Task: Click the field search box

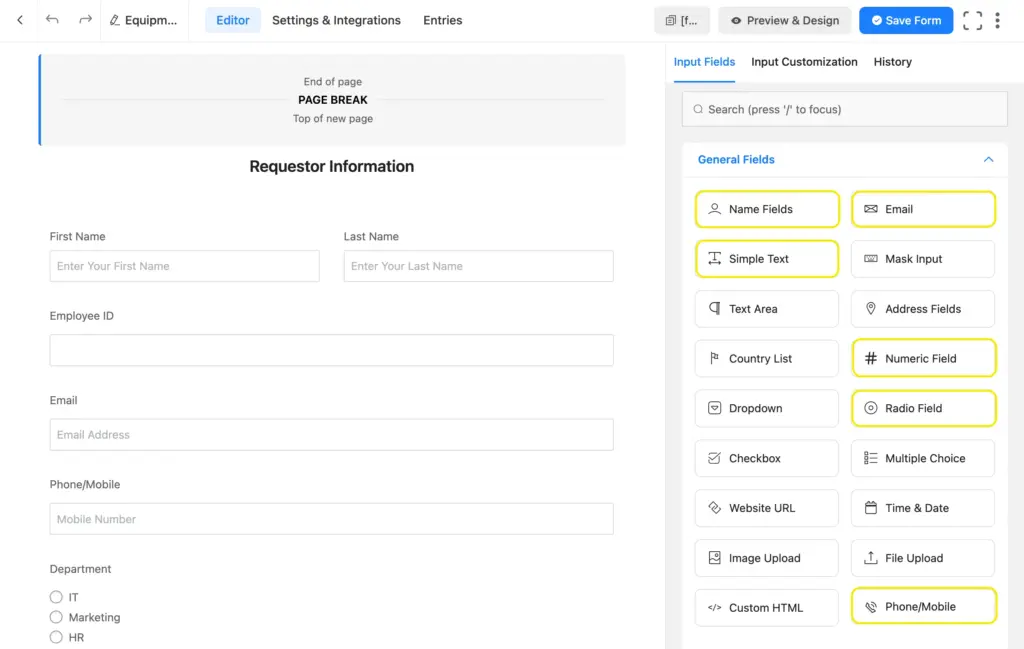Action: coord(844,108)
